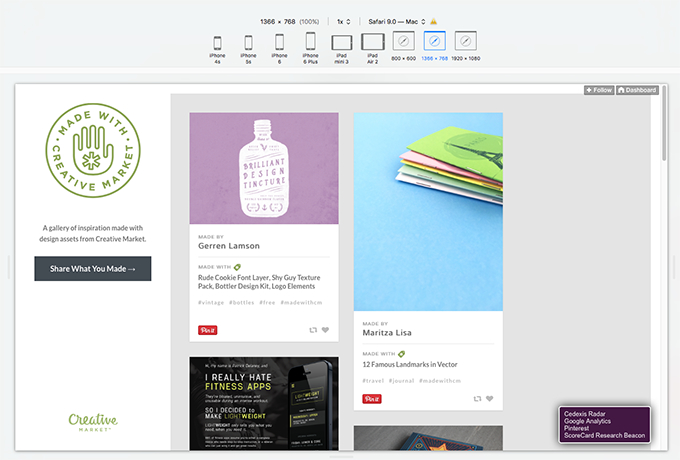Click #madewithcm tag on Gerren Lamson card

301,302
